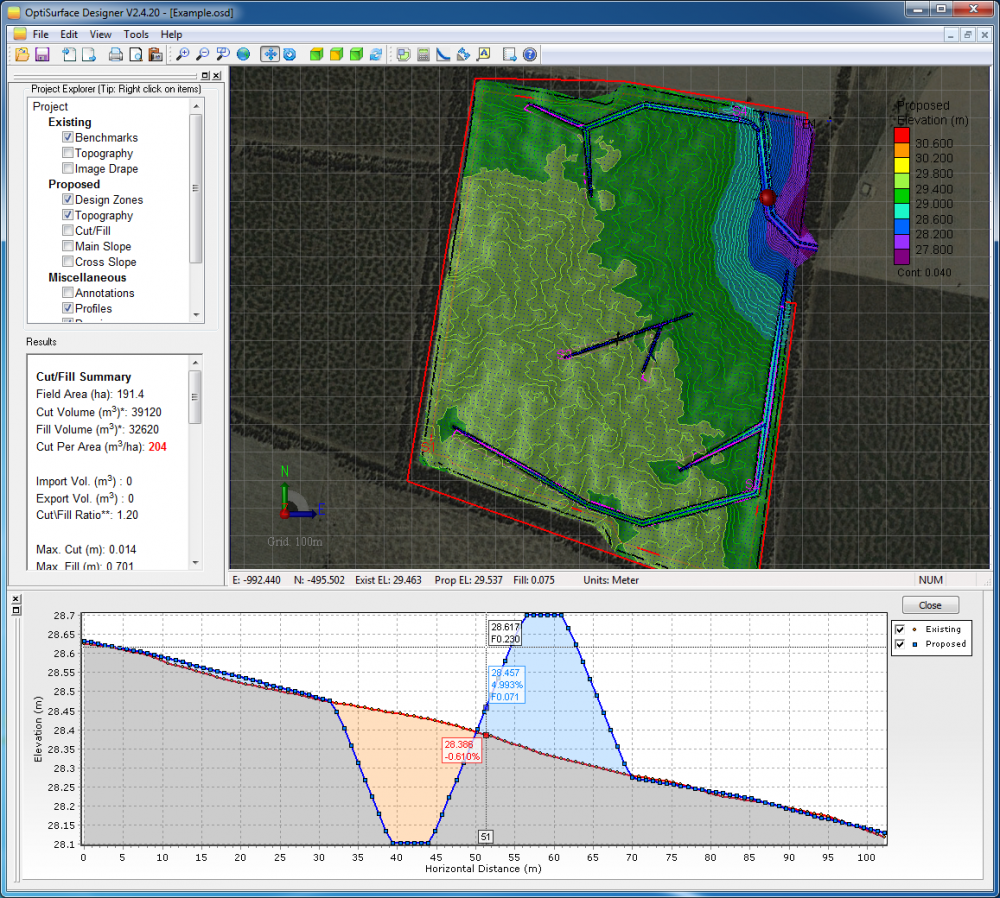1000x898 pixels.
Task: Click the Cut/Fill Summary heading
Action: [84, 377]
